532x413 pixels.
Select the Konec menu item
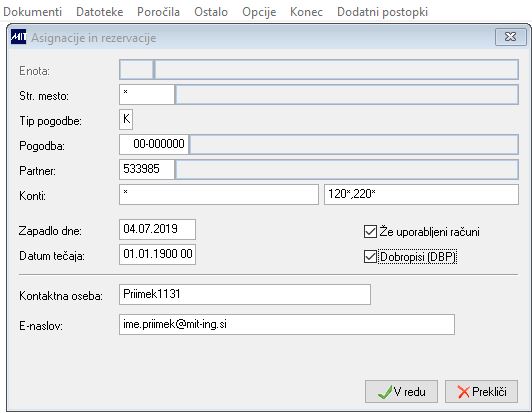[306, 12]
